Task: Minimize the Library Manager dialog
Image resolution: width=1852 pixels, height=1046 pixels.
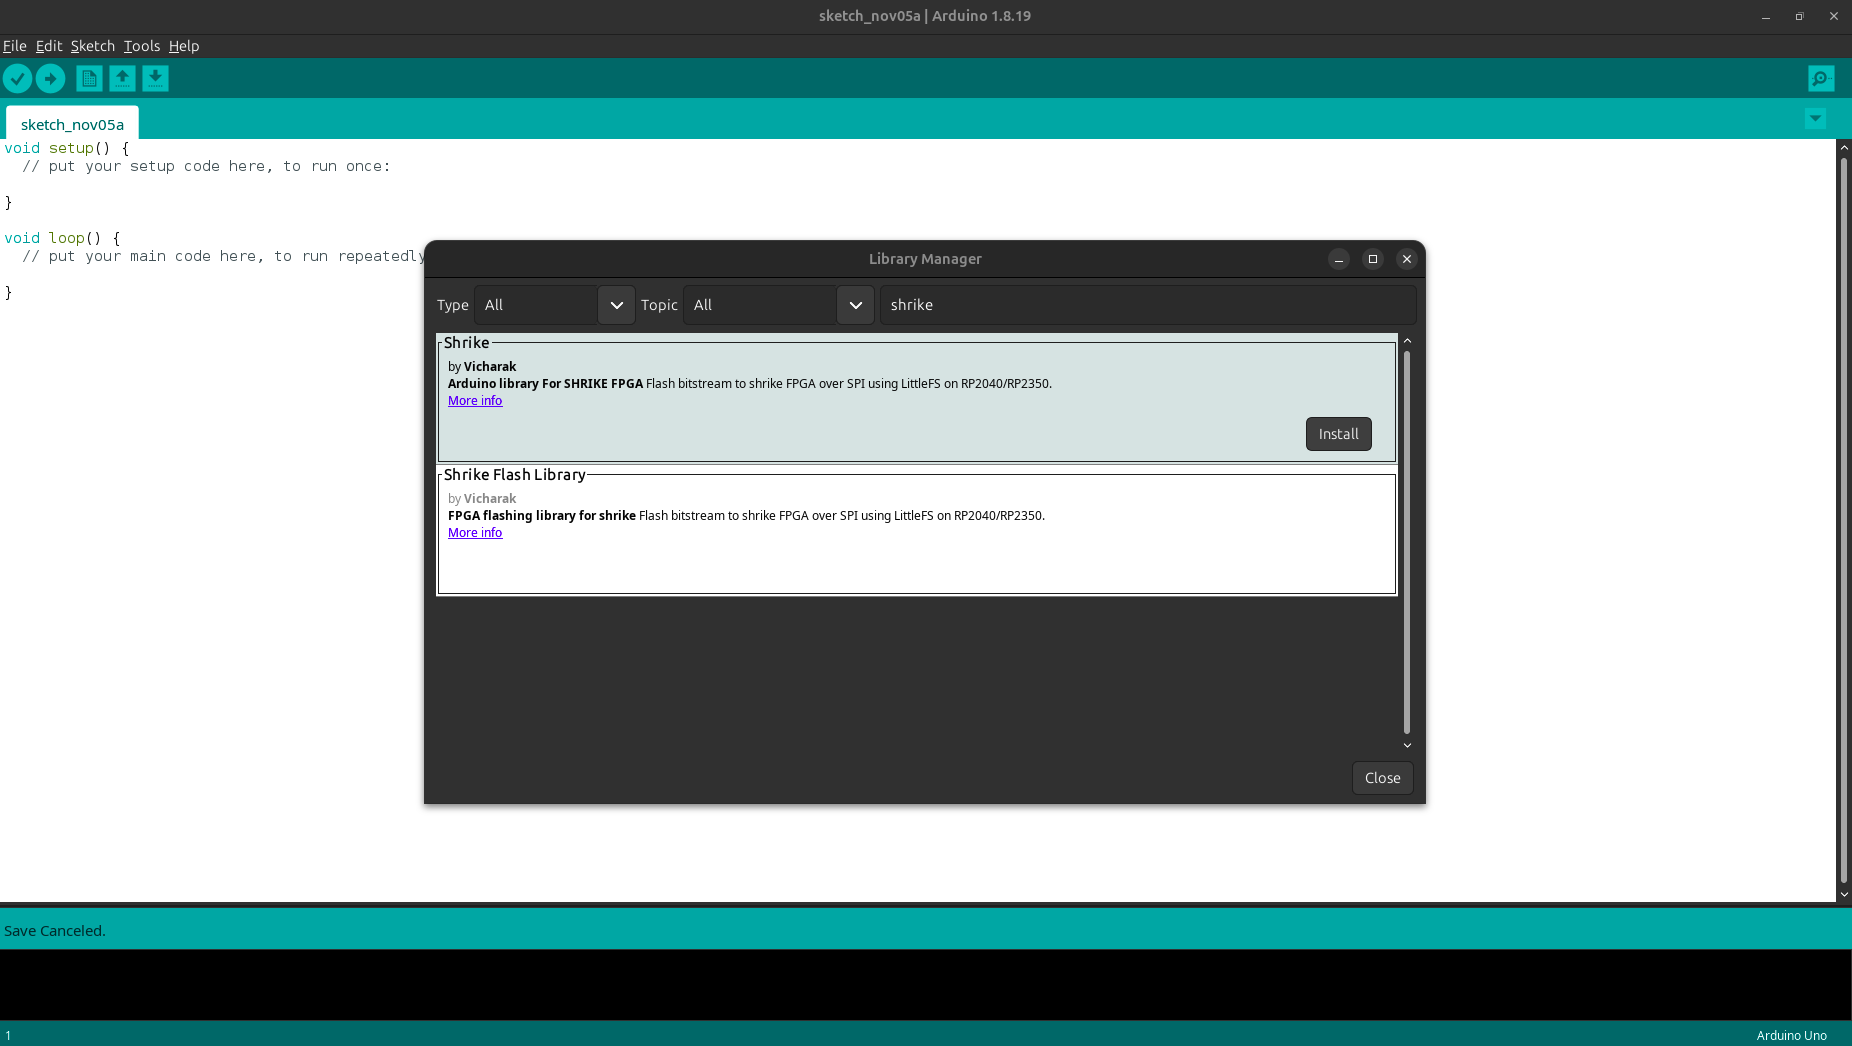Action: (x=1339, y=259)
